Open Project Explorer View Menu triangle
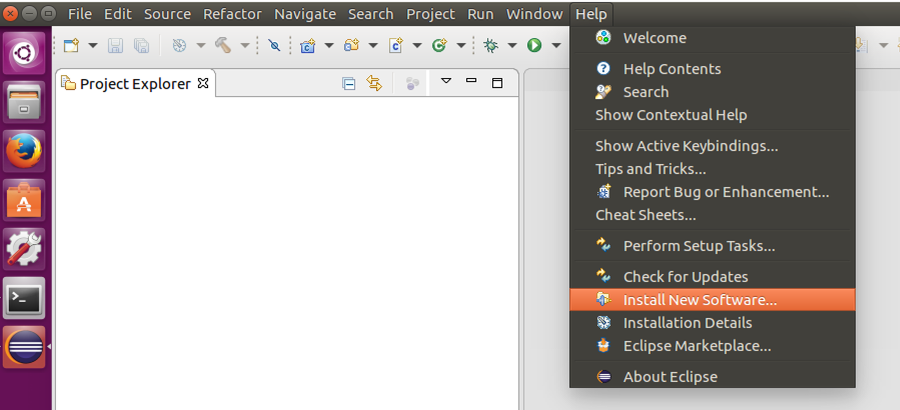Image resolution: width=900 pixels, height=410 pixels. click(x=446, y=81)
